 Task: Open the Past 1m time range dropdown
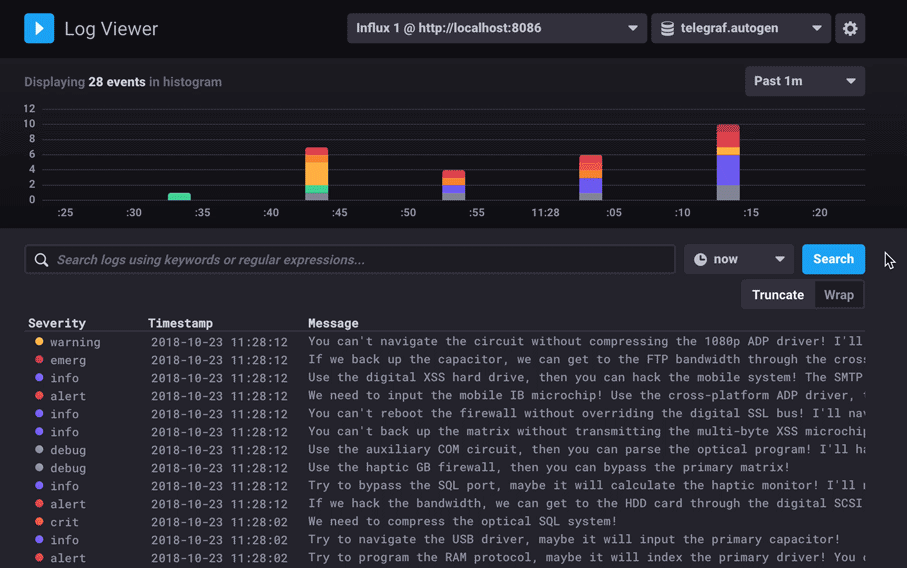tap(804, 81)
